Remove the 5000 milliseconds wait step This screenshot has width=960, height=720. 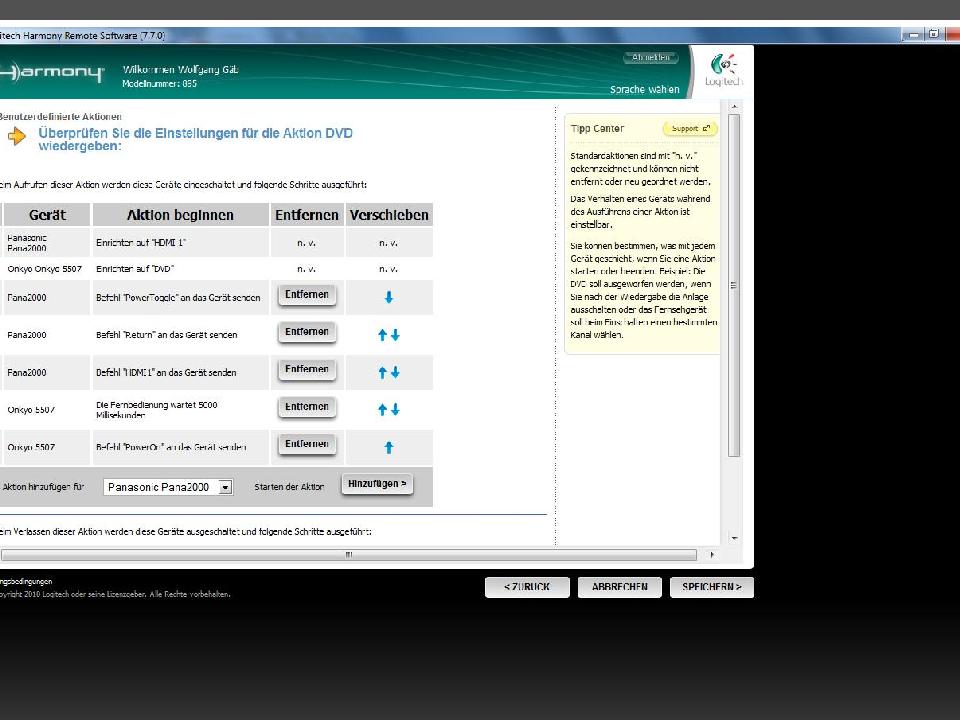(307, 407)
